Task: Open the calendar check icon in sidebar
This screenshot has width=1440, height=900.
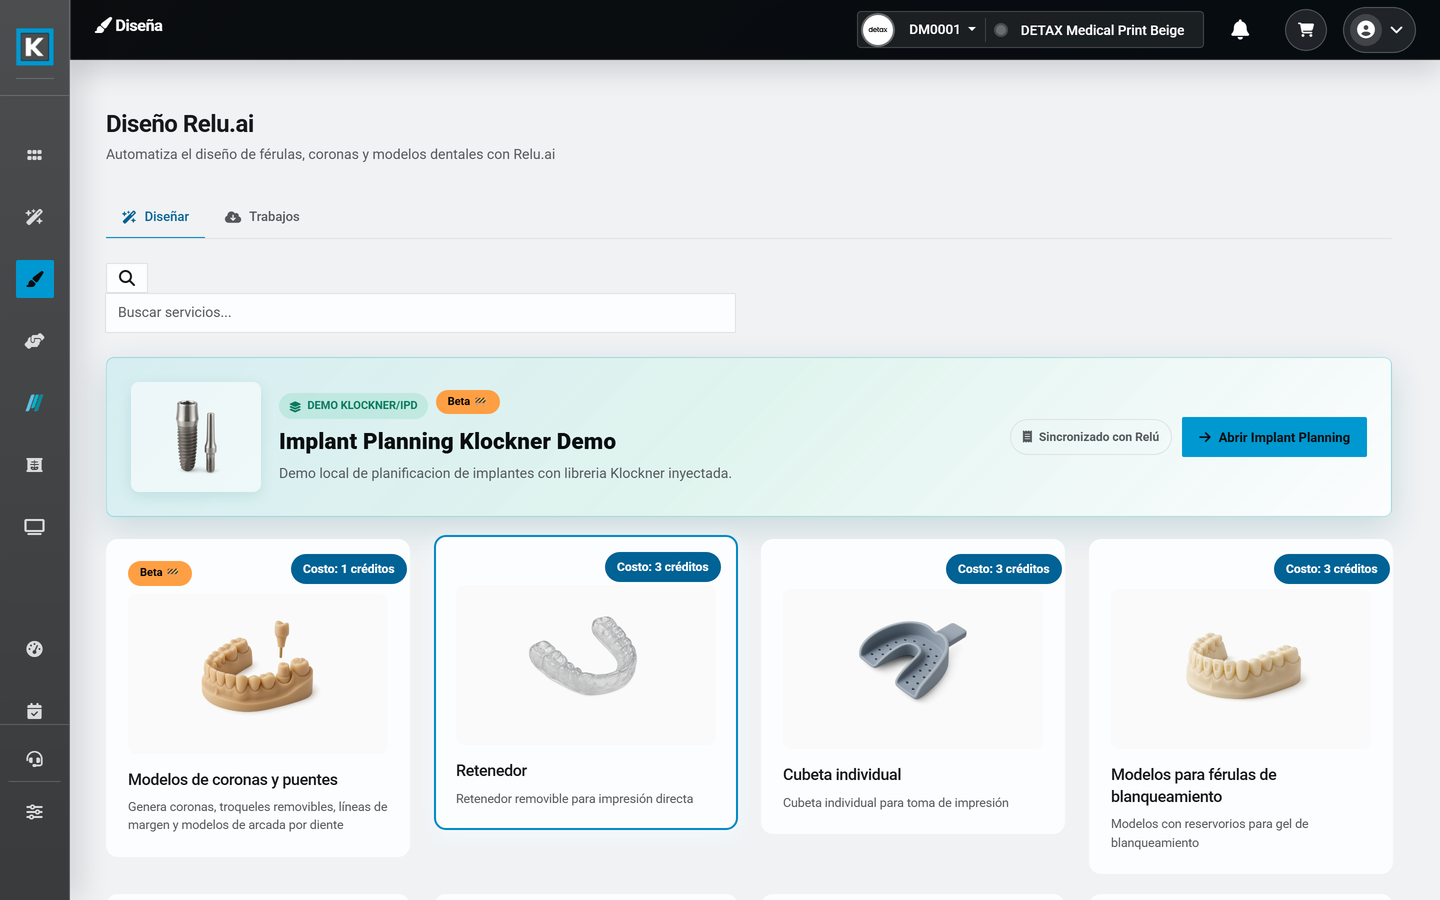Action: coord(35,711)
